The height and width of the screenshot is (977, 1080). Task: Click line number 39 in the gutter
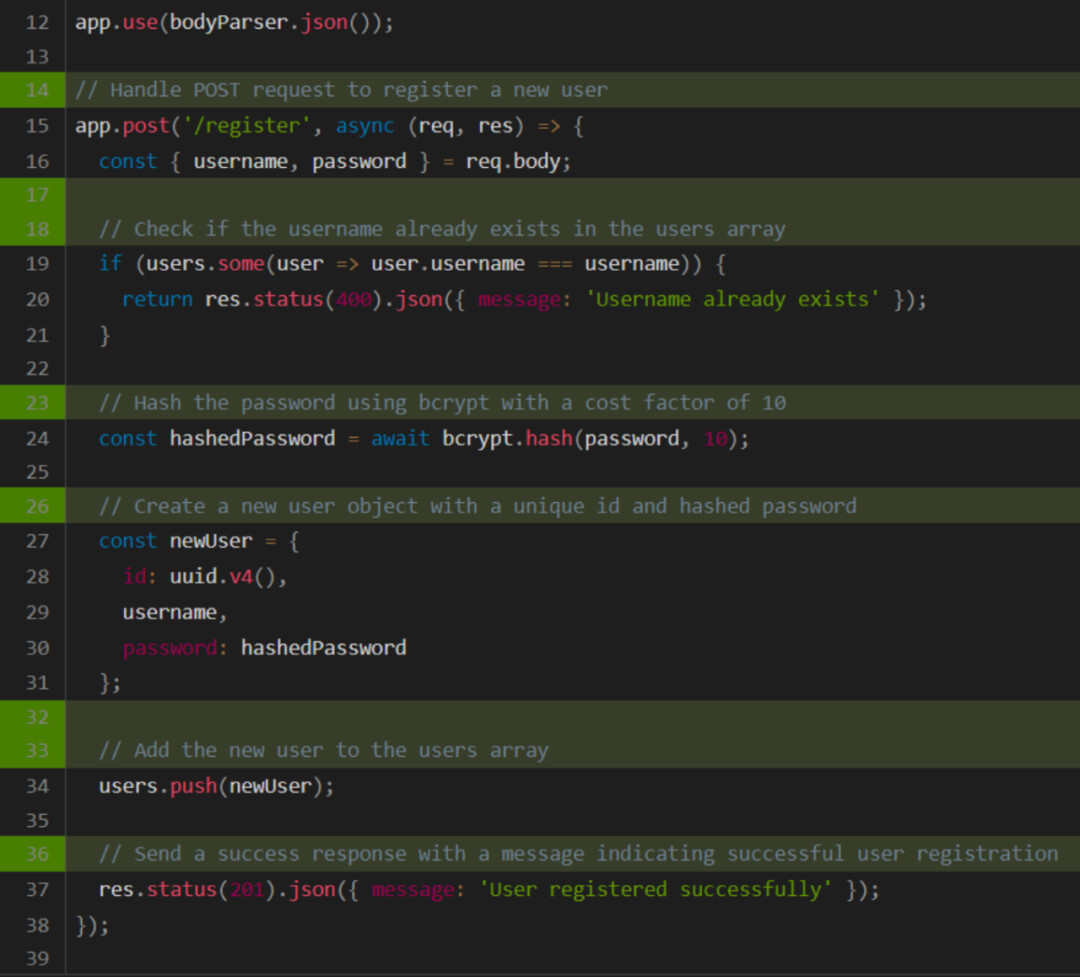[37, 958]
